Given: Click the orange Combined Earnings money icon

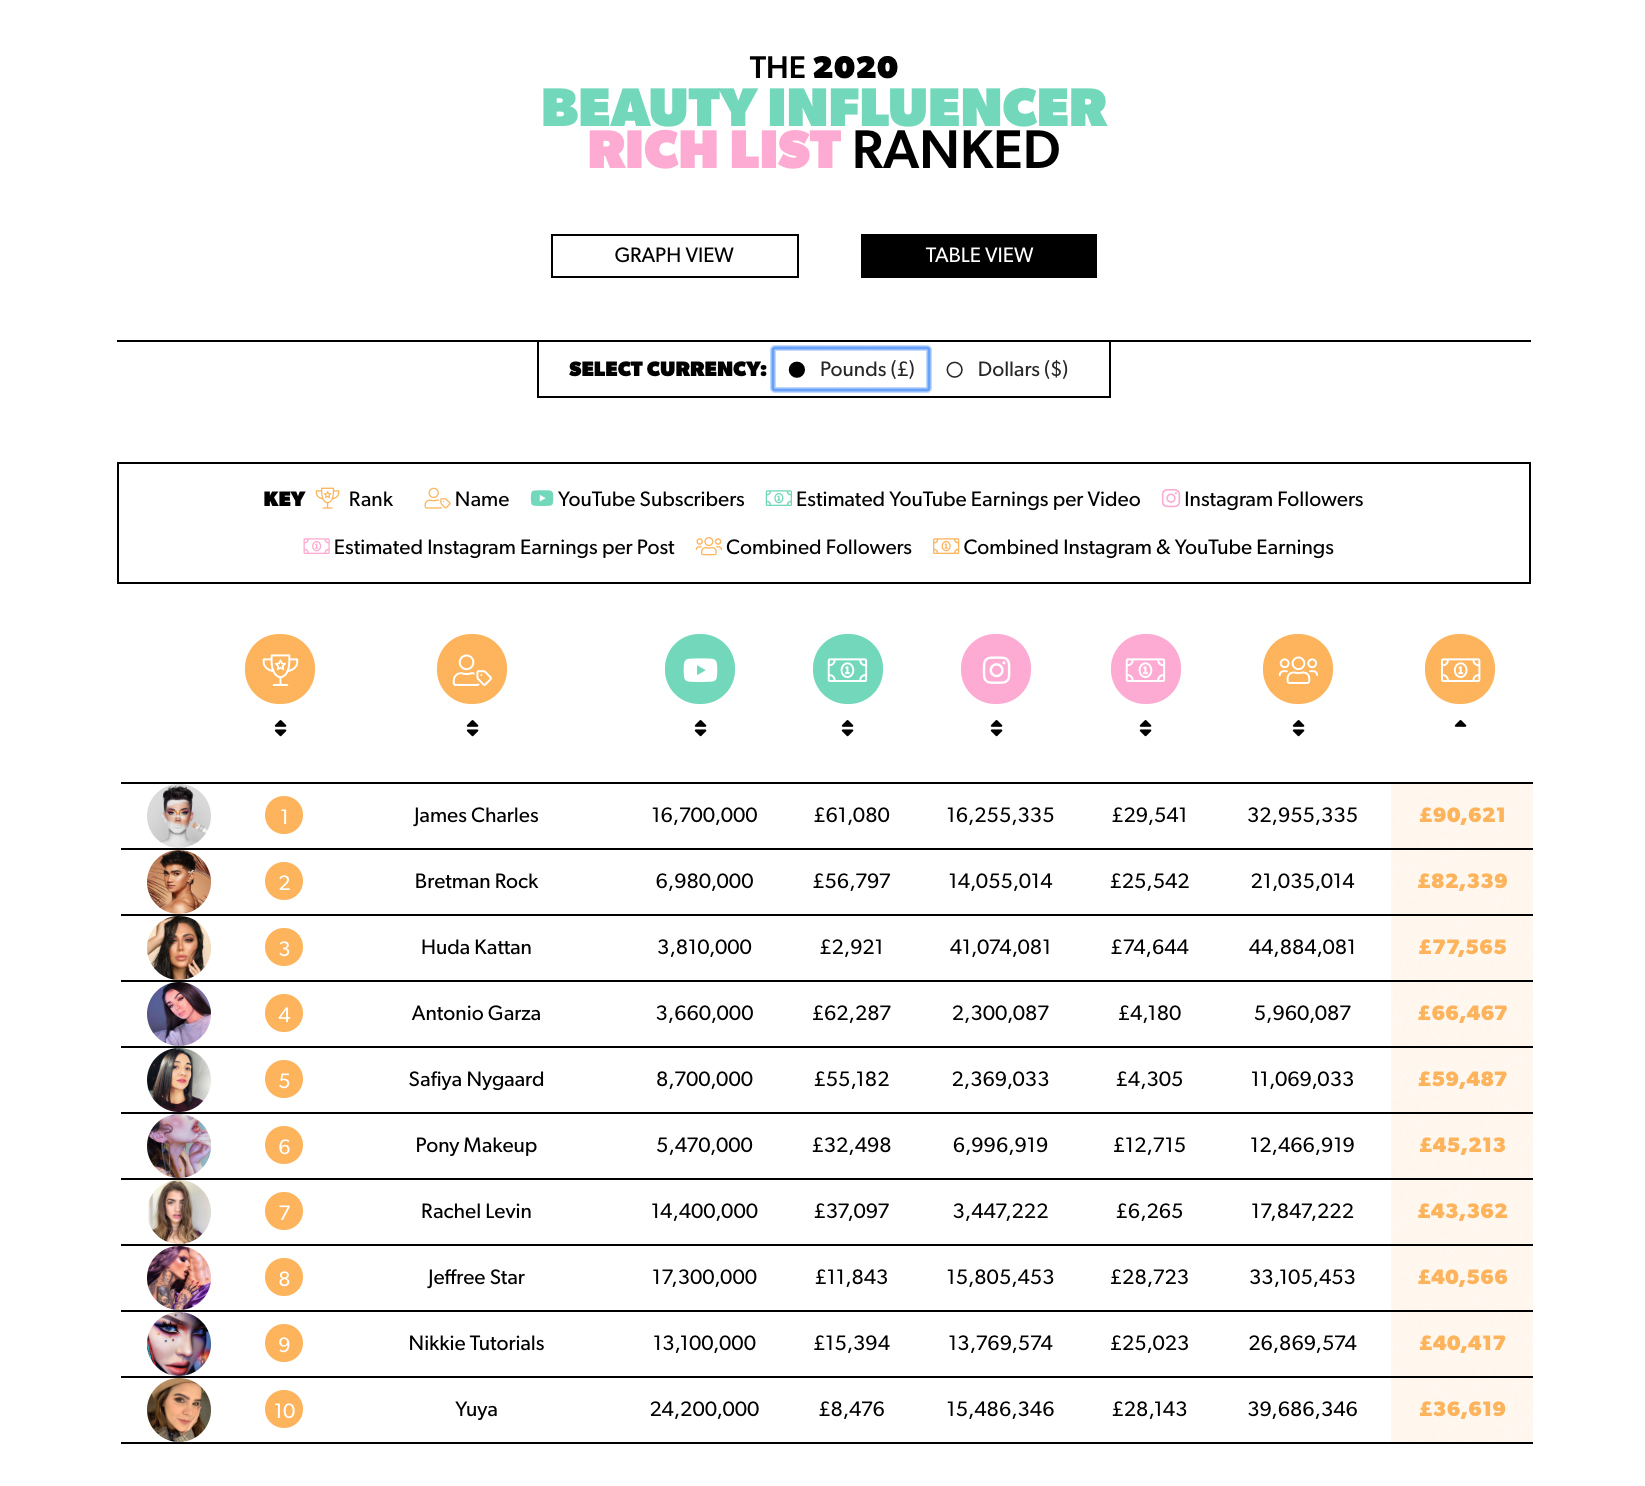Looking at the screenshot, I should pos(1460,669).
